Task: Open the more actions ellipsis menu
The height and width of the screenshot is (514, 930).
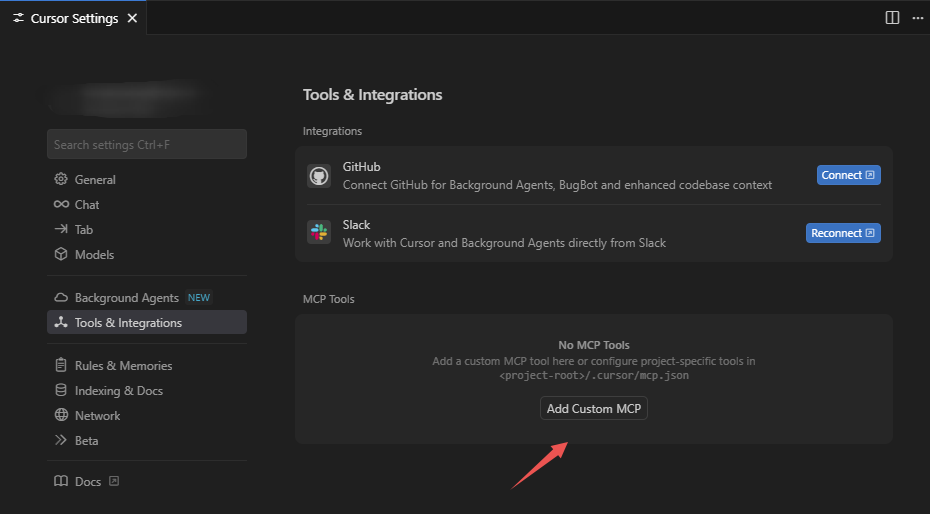Action: coord(918,18)
